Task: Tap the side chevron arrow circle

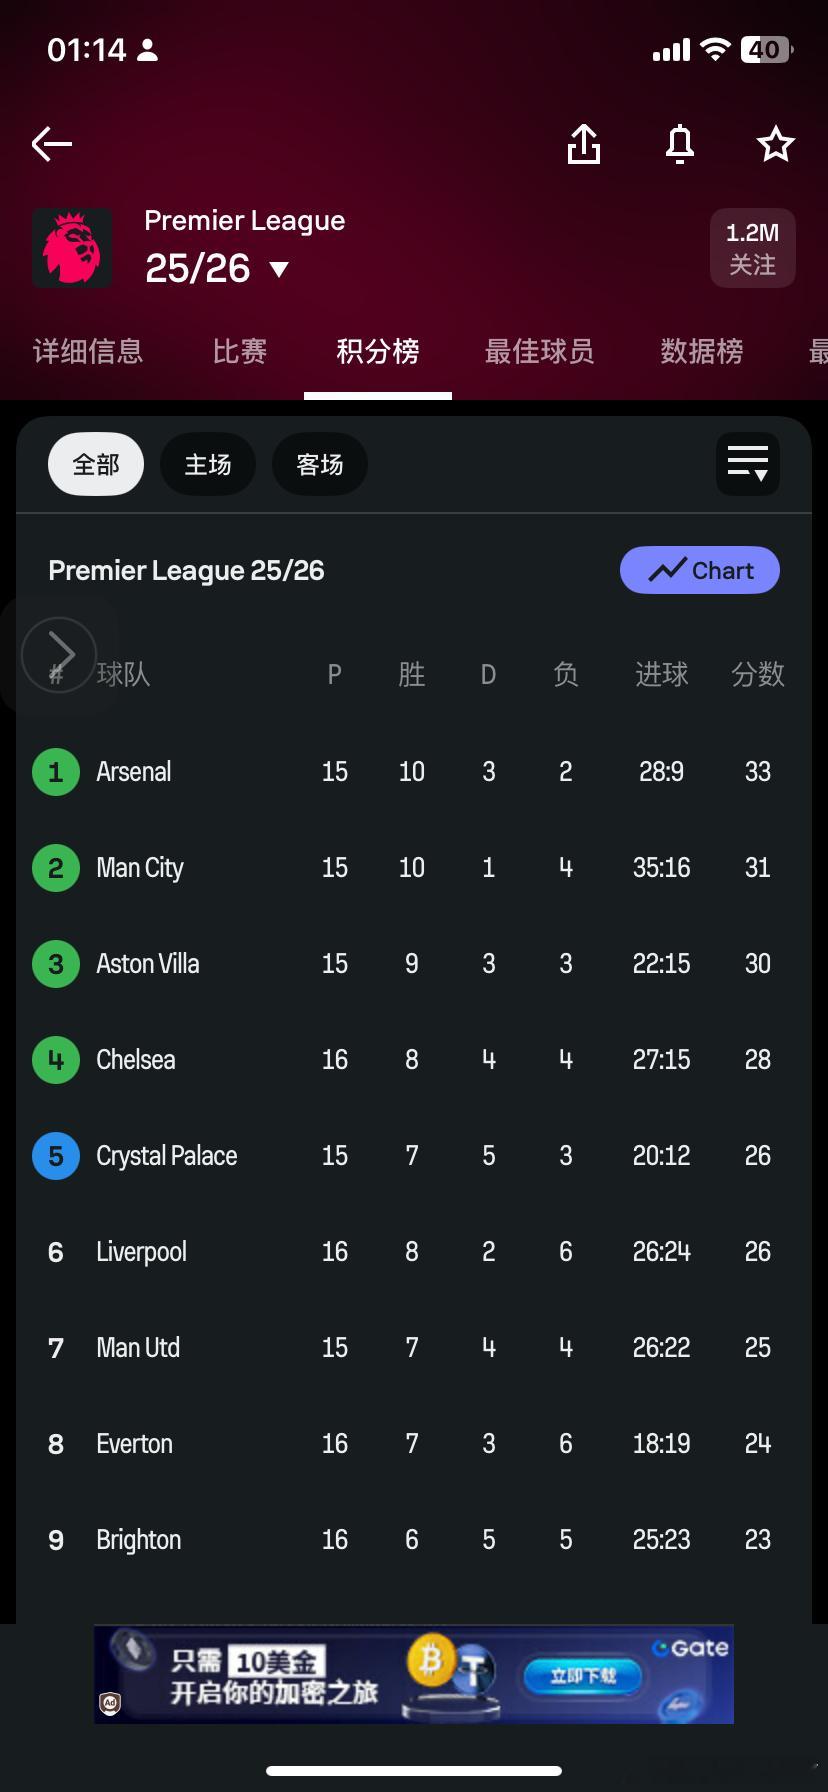Action: click(x=59, y=654)
